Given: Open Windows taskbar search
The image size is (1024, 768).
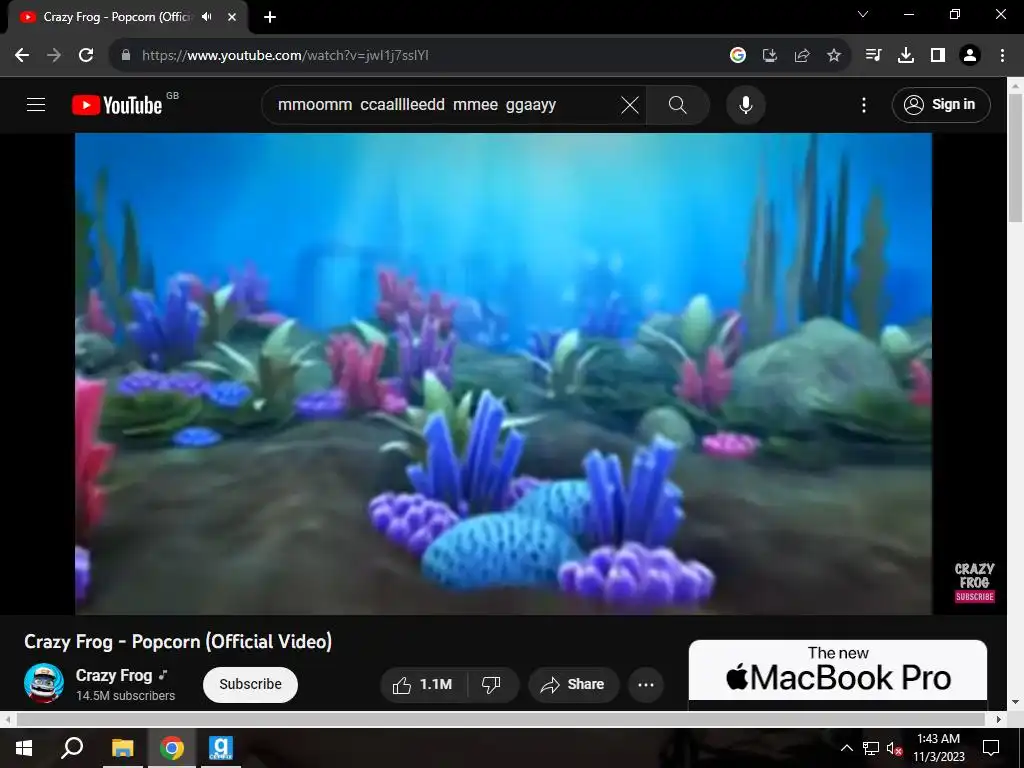Looking at the screenshot, I should coord(72,748).
